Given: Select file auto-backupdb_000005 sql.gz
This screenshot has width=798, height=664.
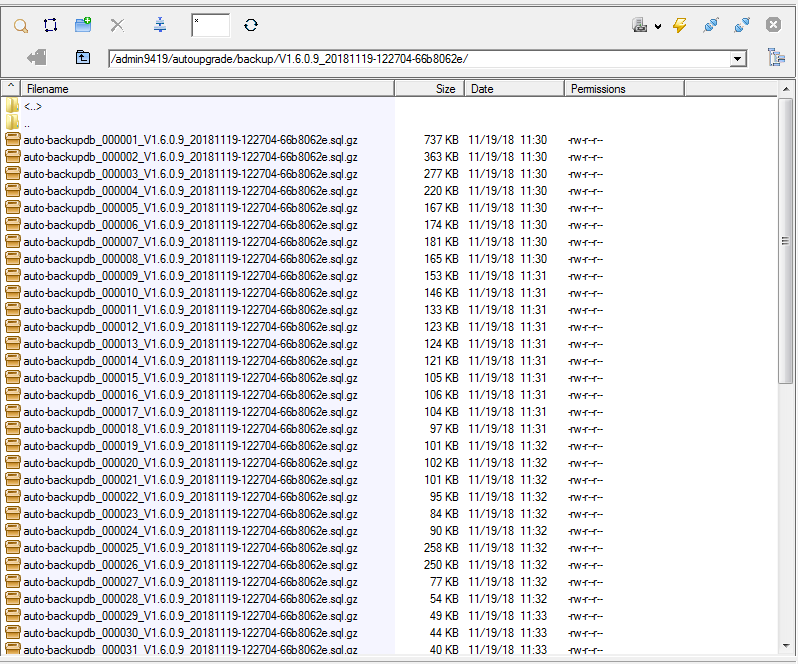Looking at the screenshot, I should coord(190,208).
